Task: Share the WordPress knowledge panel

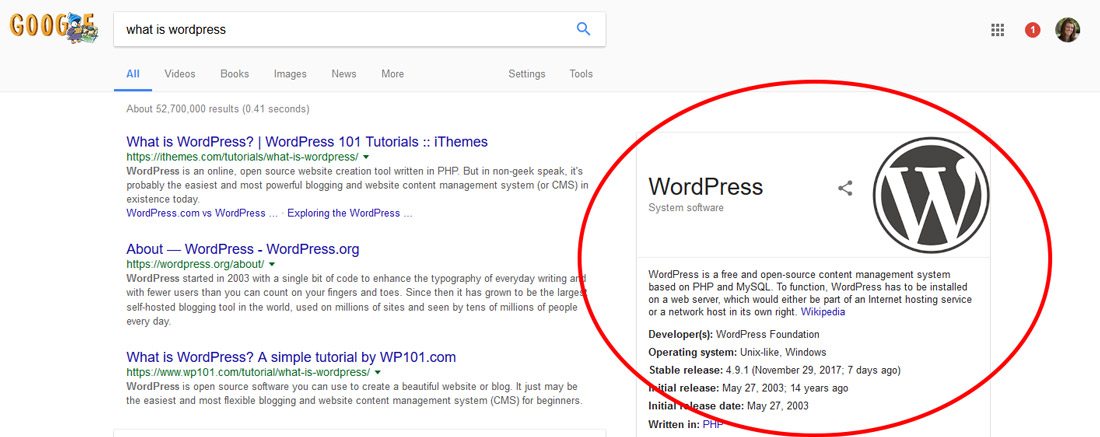Action: click(845, 188)
